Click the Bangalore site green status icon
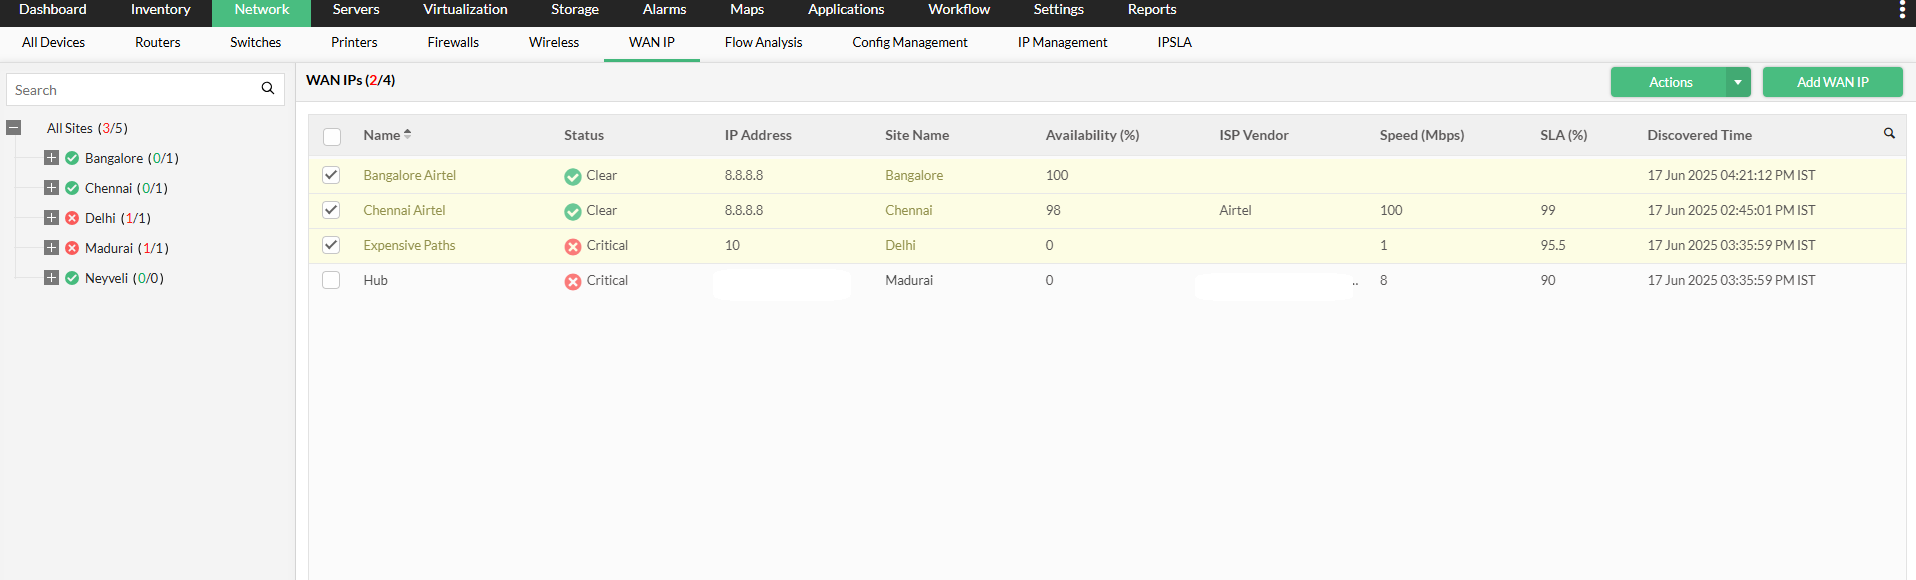 pos(72,158)
